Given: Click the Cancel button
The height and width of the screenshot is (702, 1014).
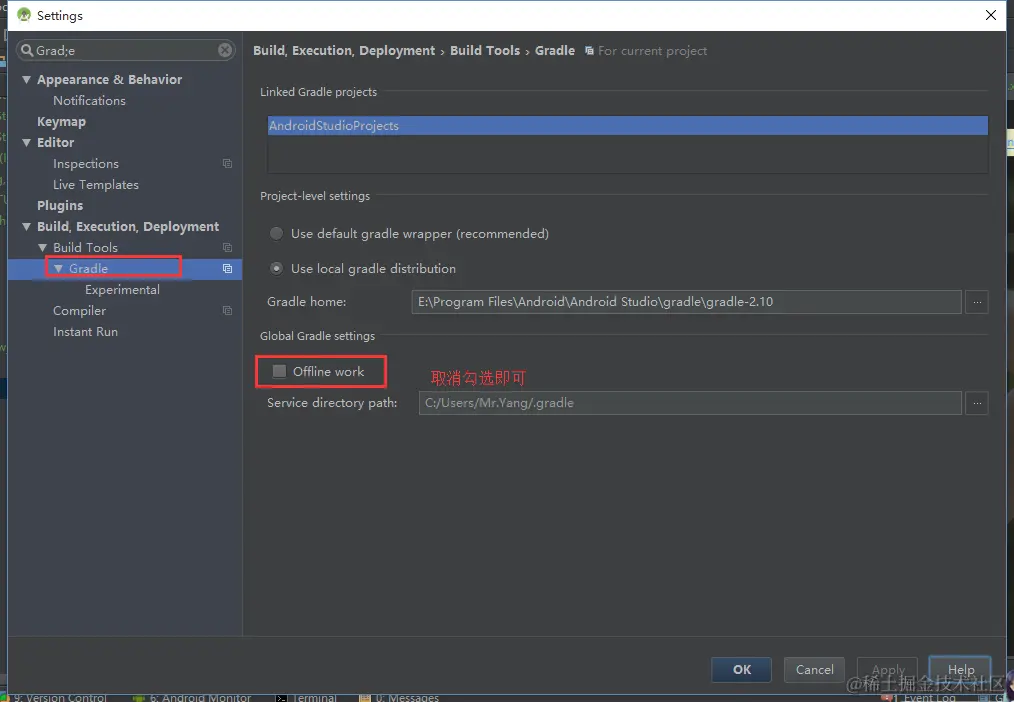Looking at the screenshot, I should (x=815, y=670).
